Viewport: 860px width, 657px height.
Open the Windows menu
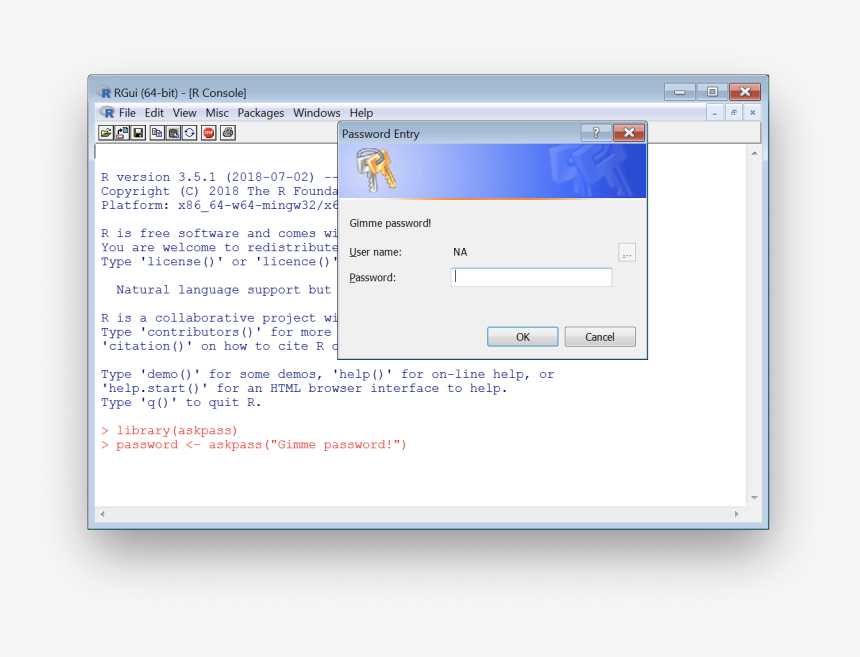point(316,113)
